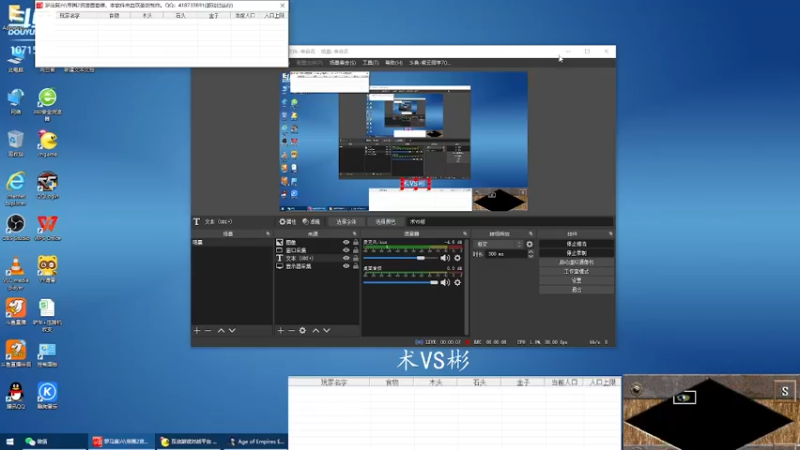Toggle visibility of Image source
Screen dimensions: 800x450
point(346,242)
